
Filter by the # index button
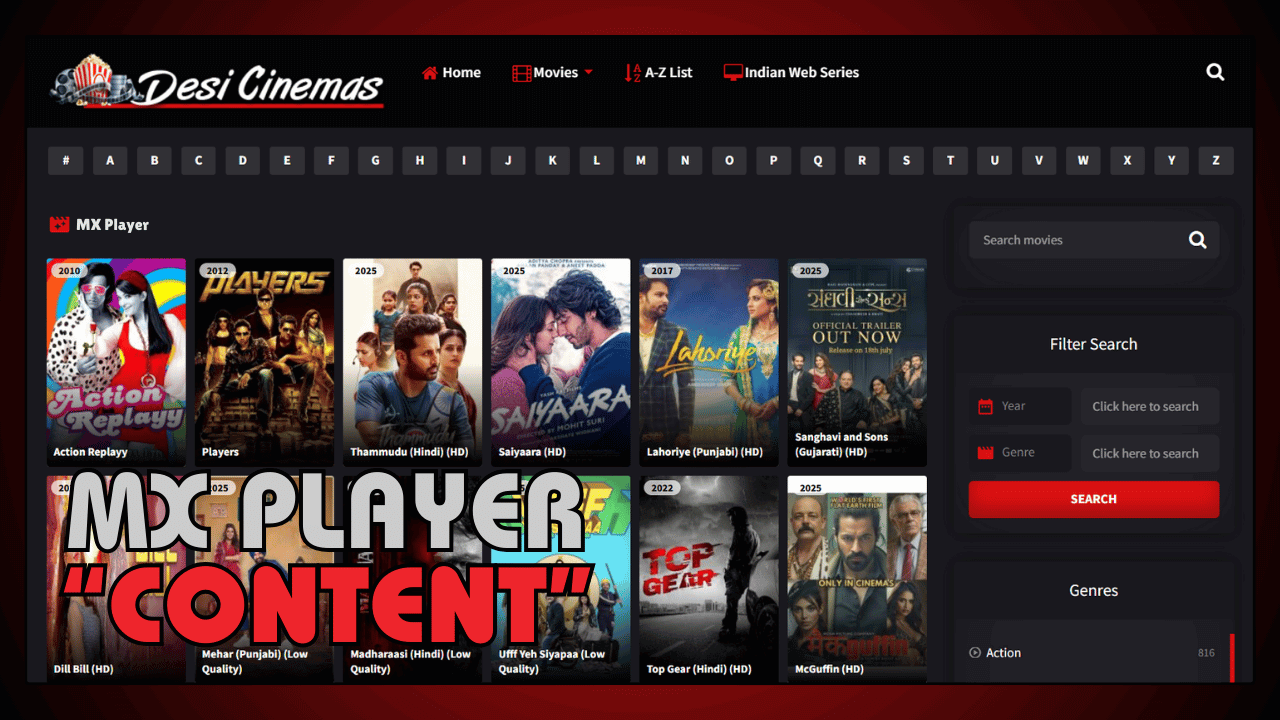point(66,161)
